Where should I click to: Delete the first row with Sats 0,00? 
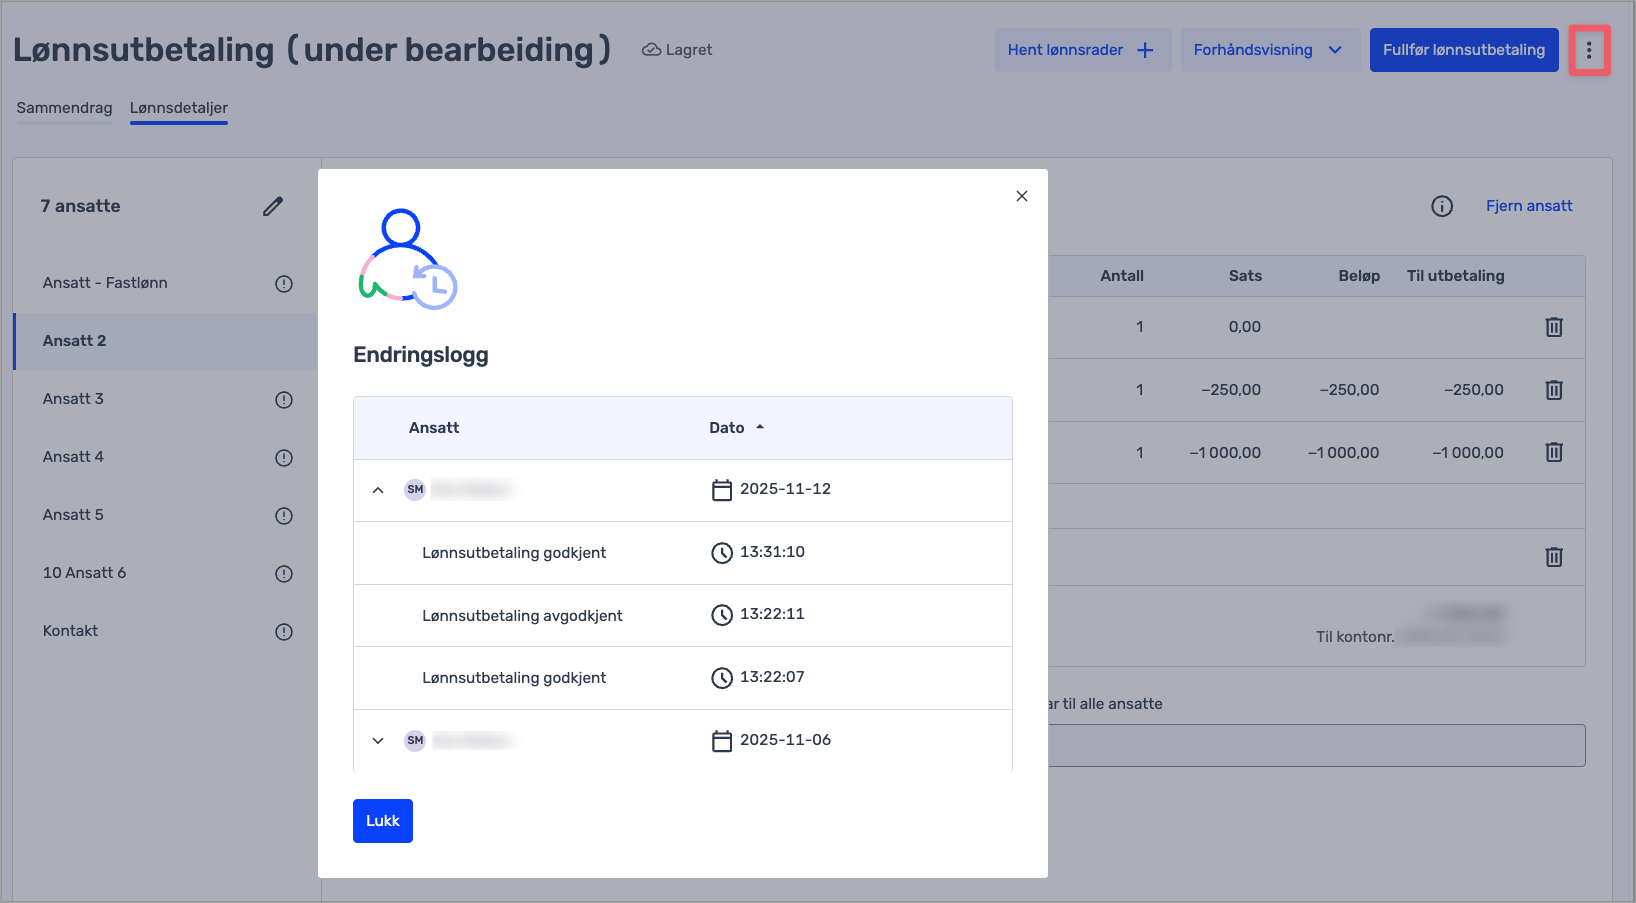point(1553,327)
